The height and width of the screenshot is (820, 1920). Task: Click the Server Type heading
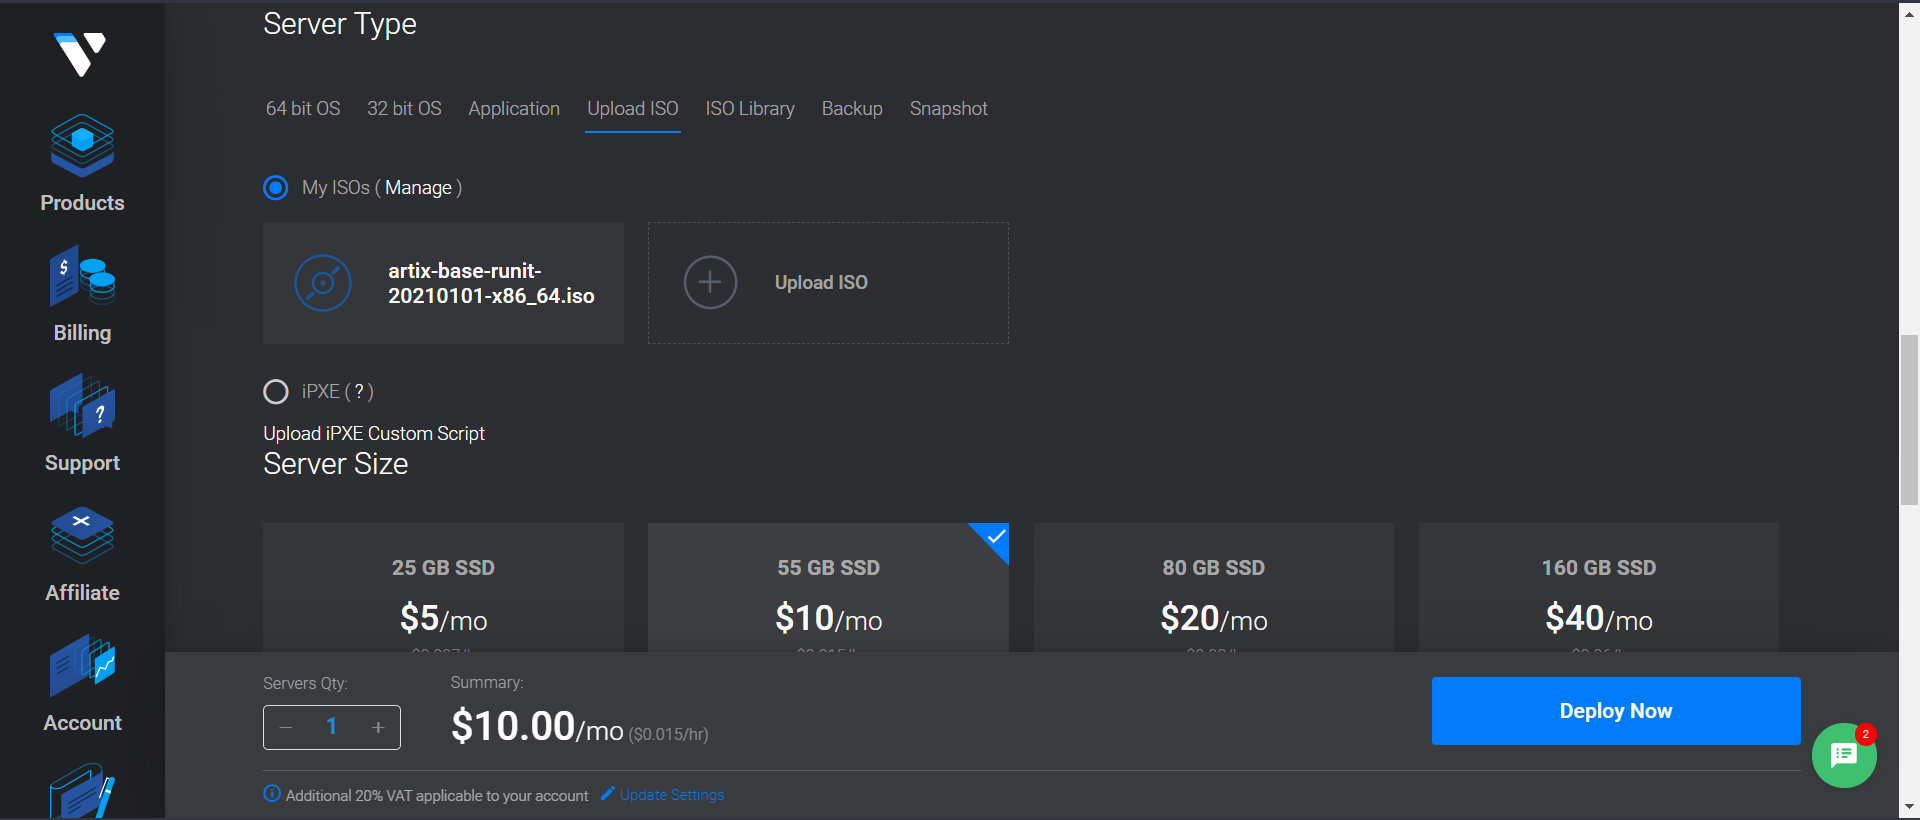pyautogui.click(x=340, y=24)
